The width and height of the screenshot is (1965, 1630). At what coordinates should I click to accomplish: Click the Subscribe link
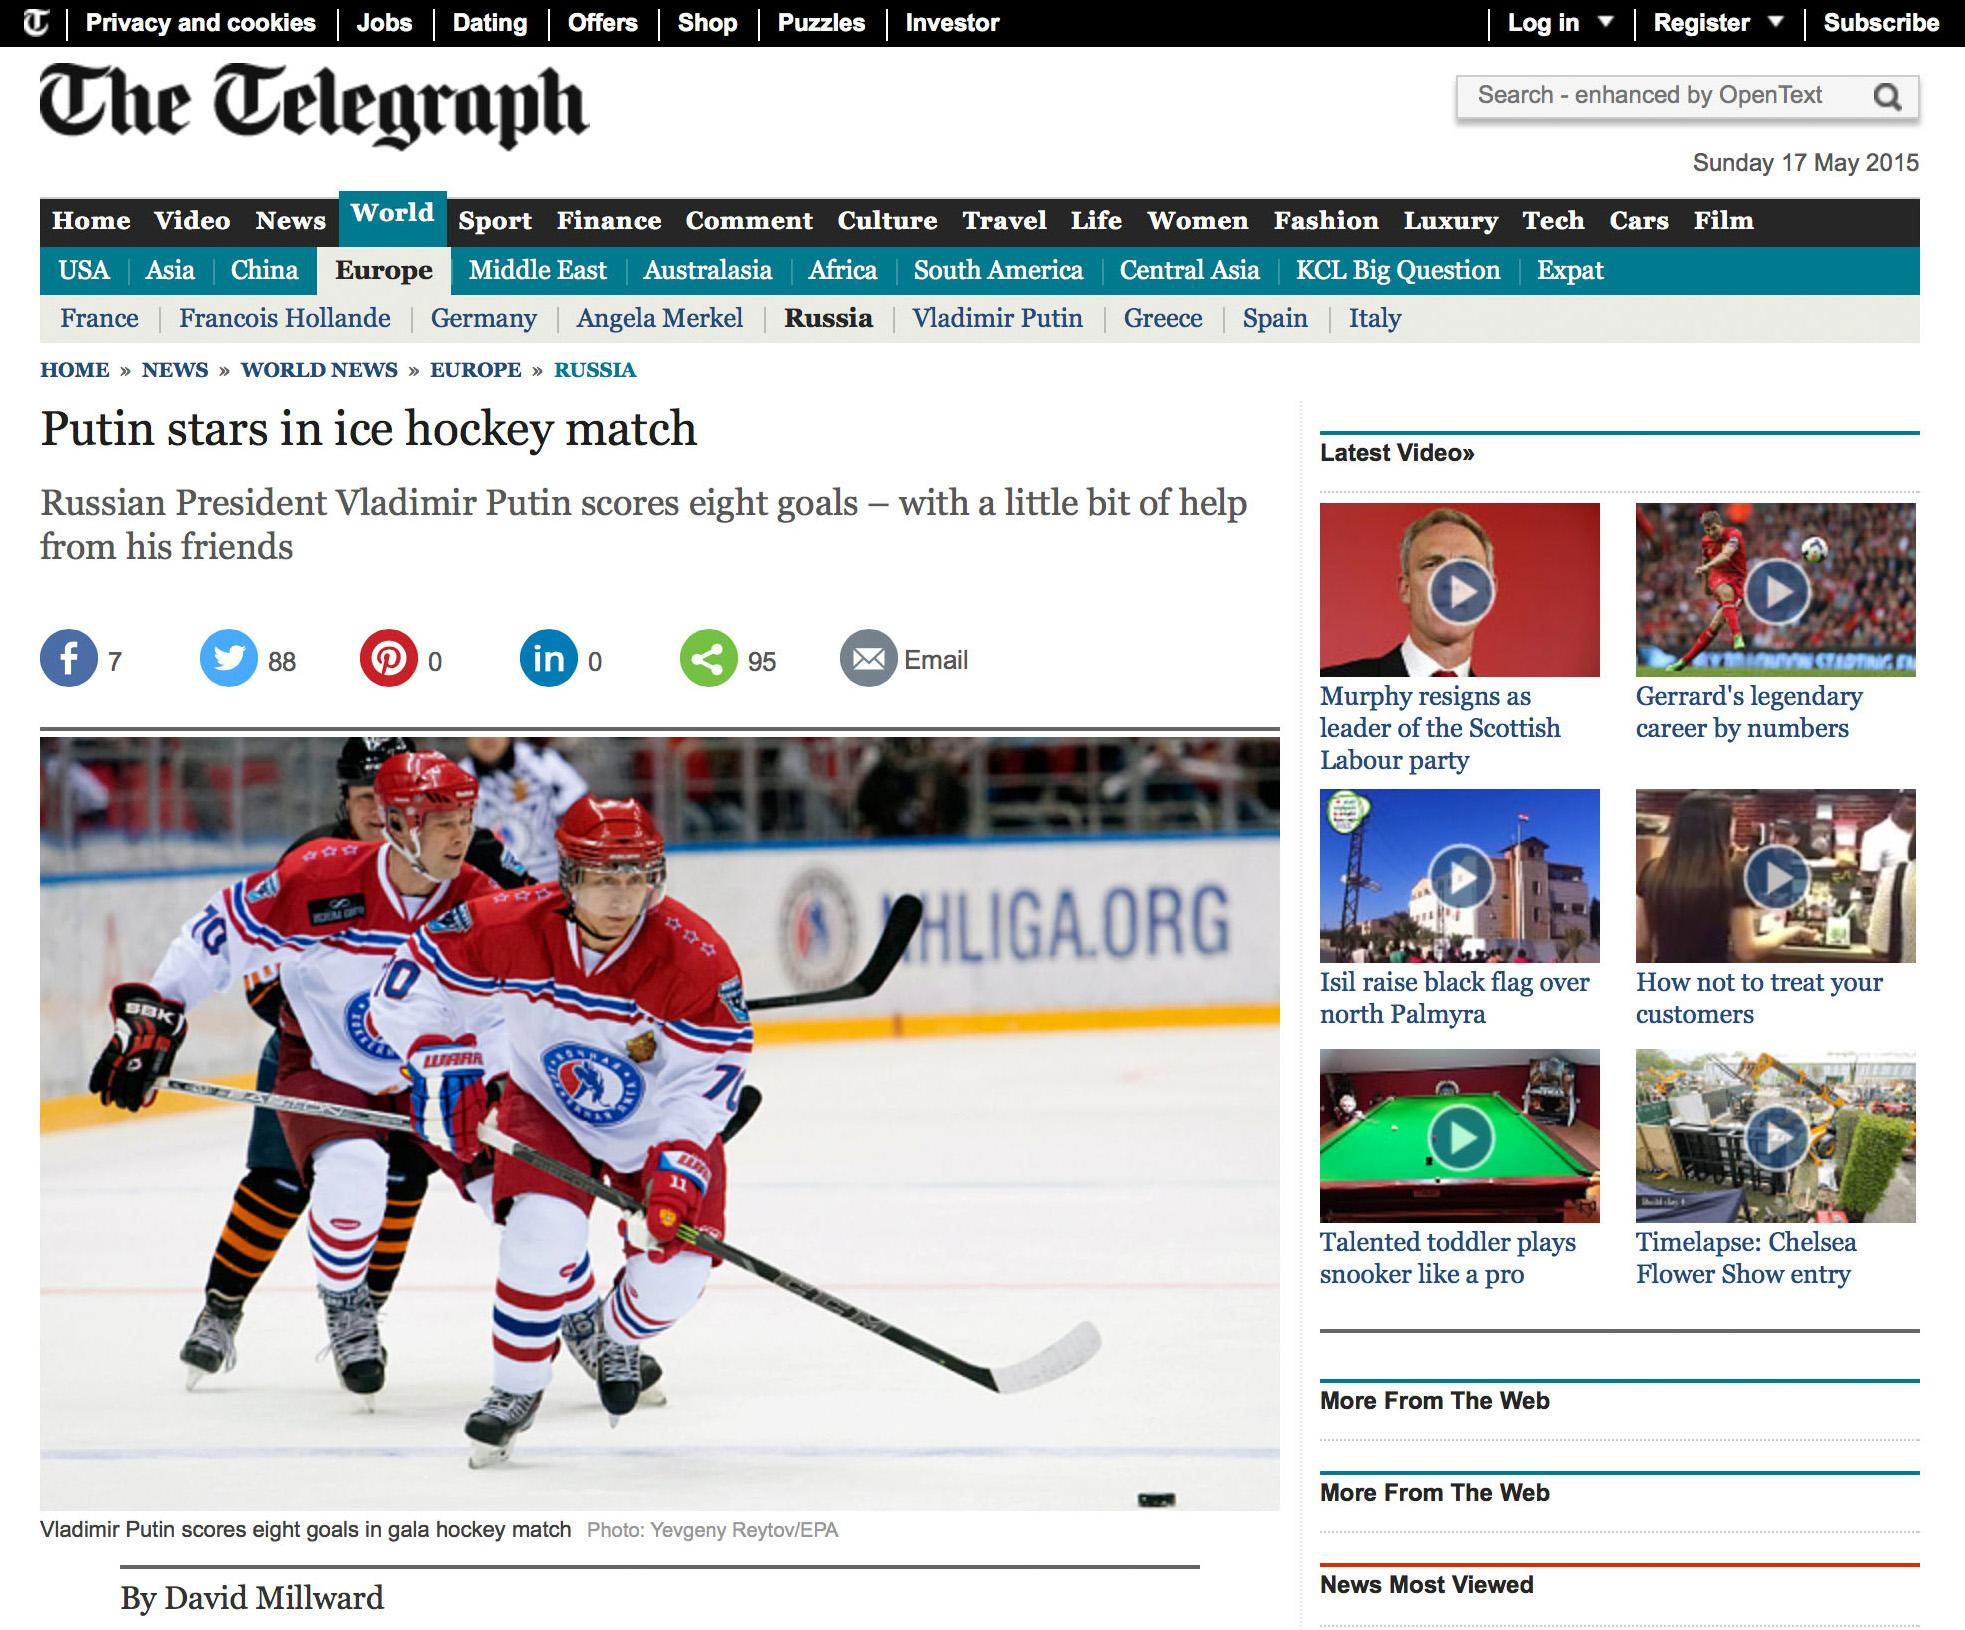[1880, 23]
